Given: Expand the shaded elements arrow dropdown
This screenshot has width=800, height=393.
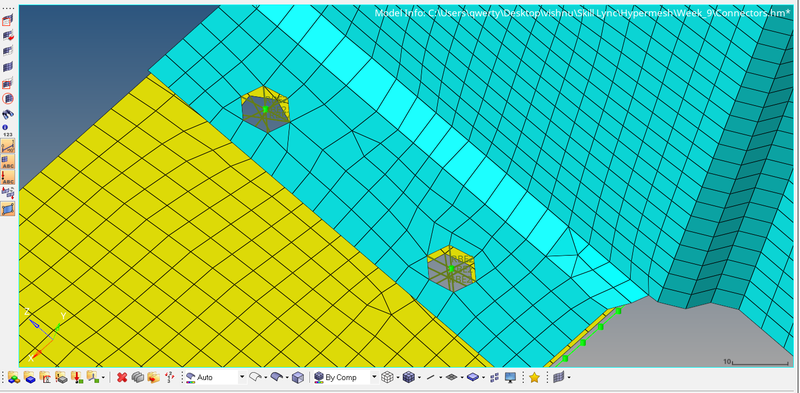Looking at the screenshot, I should click(x=419, y=378).
